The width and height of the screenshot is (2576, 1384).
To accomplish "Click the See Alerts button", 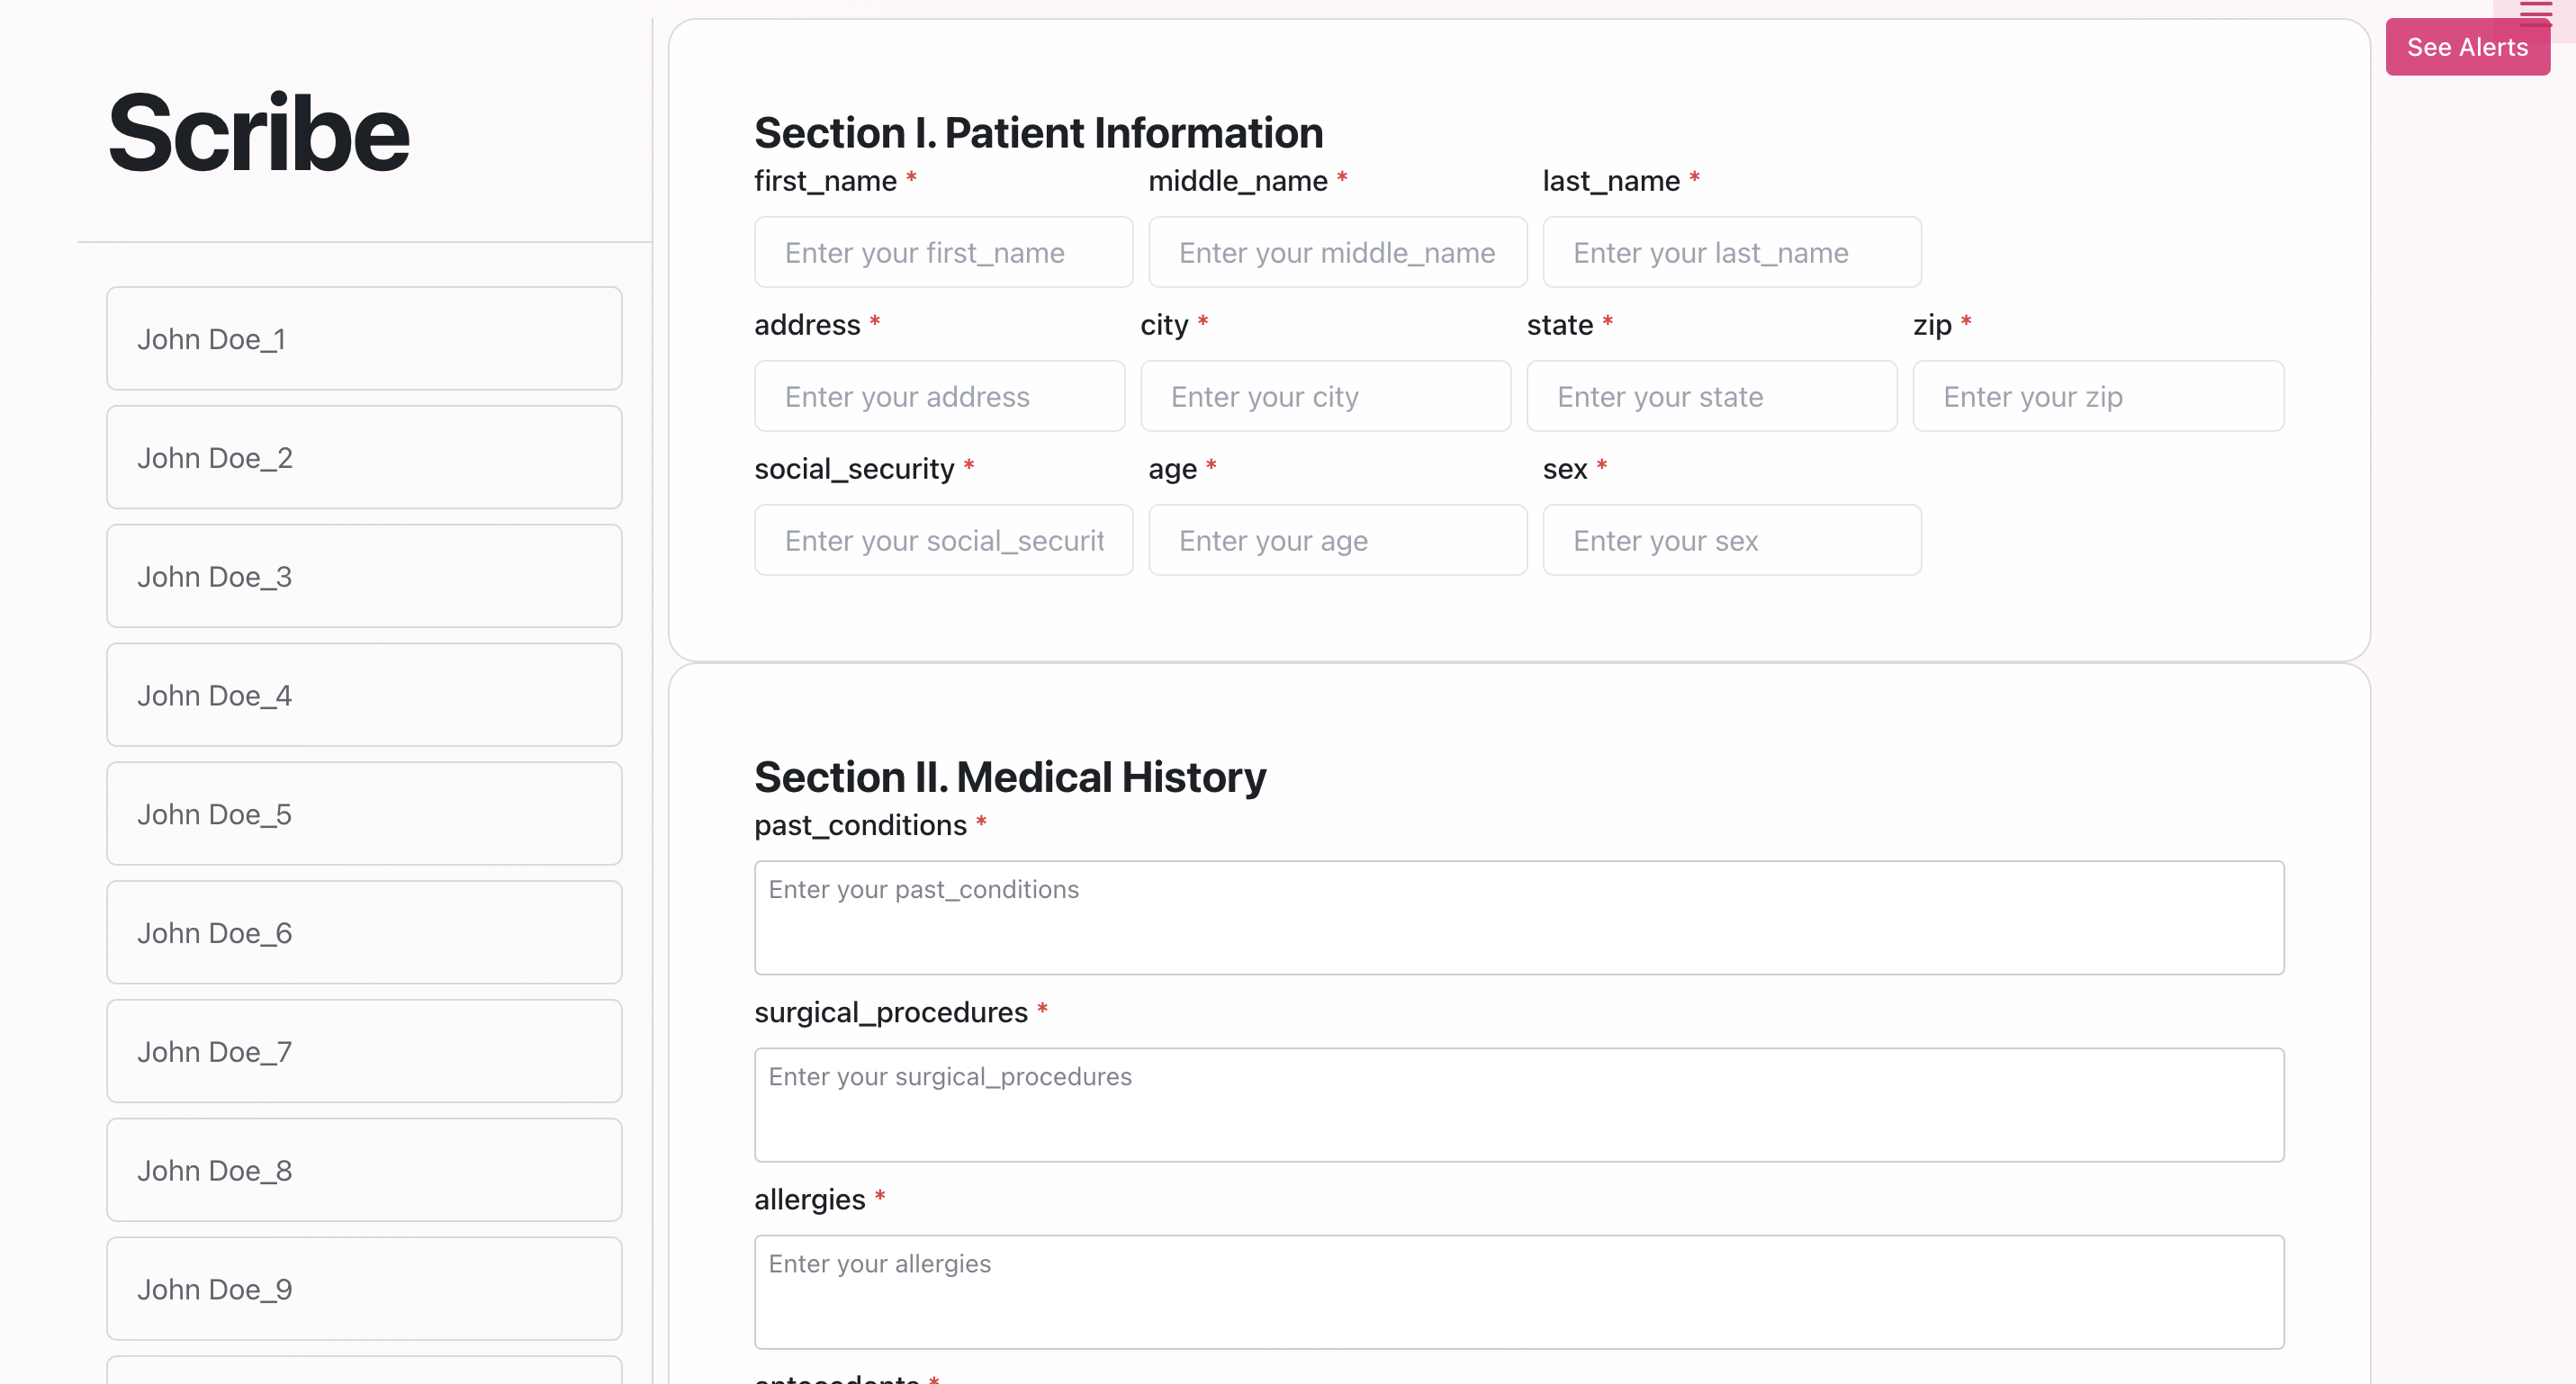I will click(x=2466, y=47).
